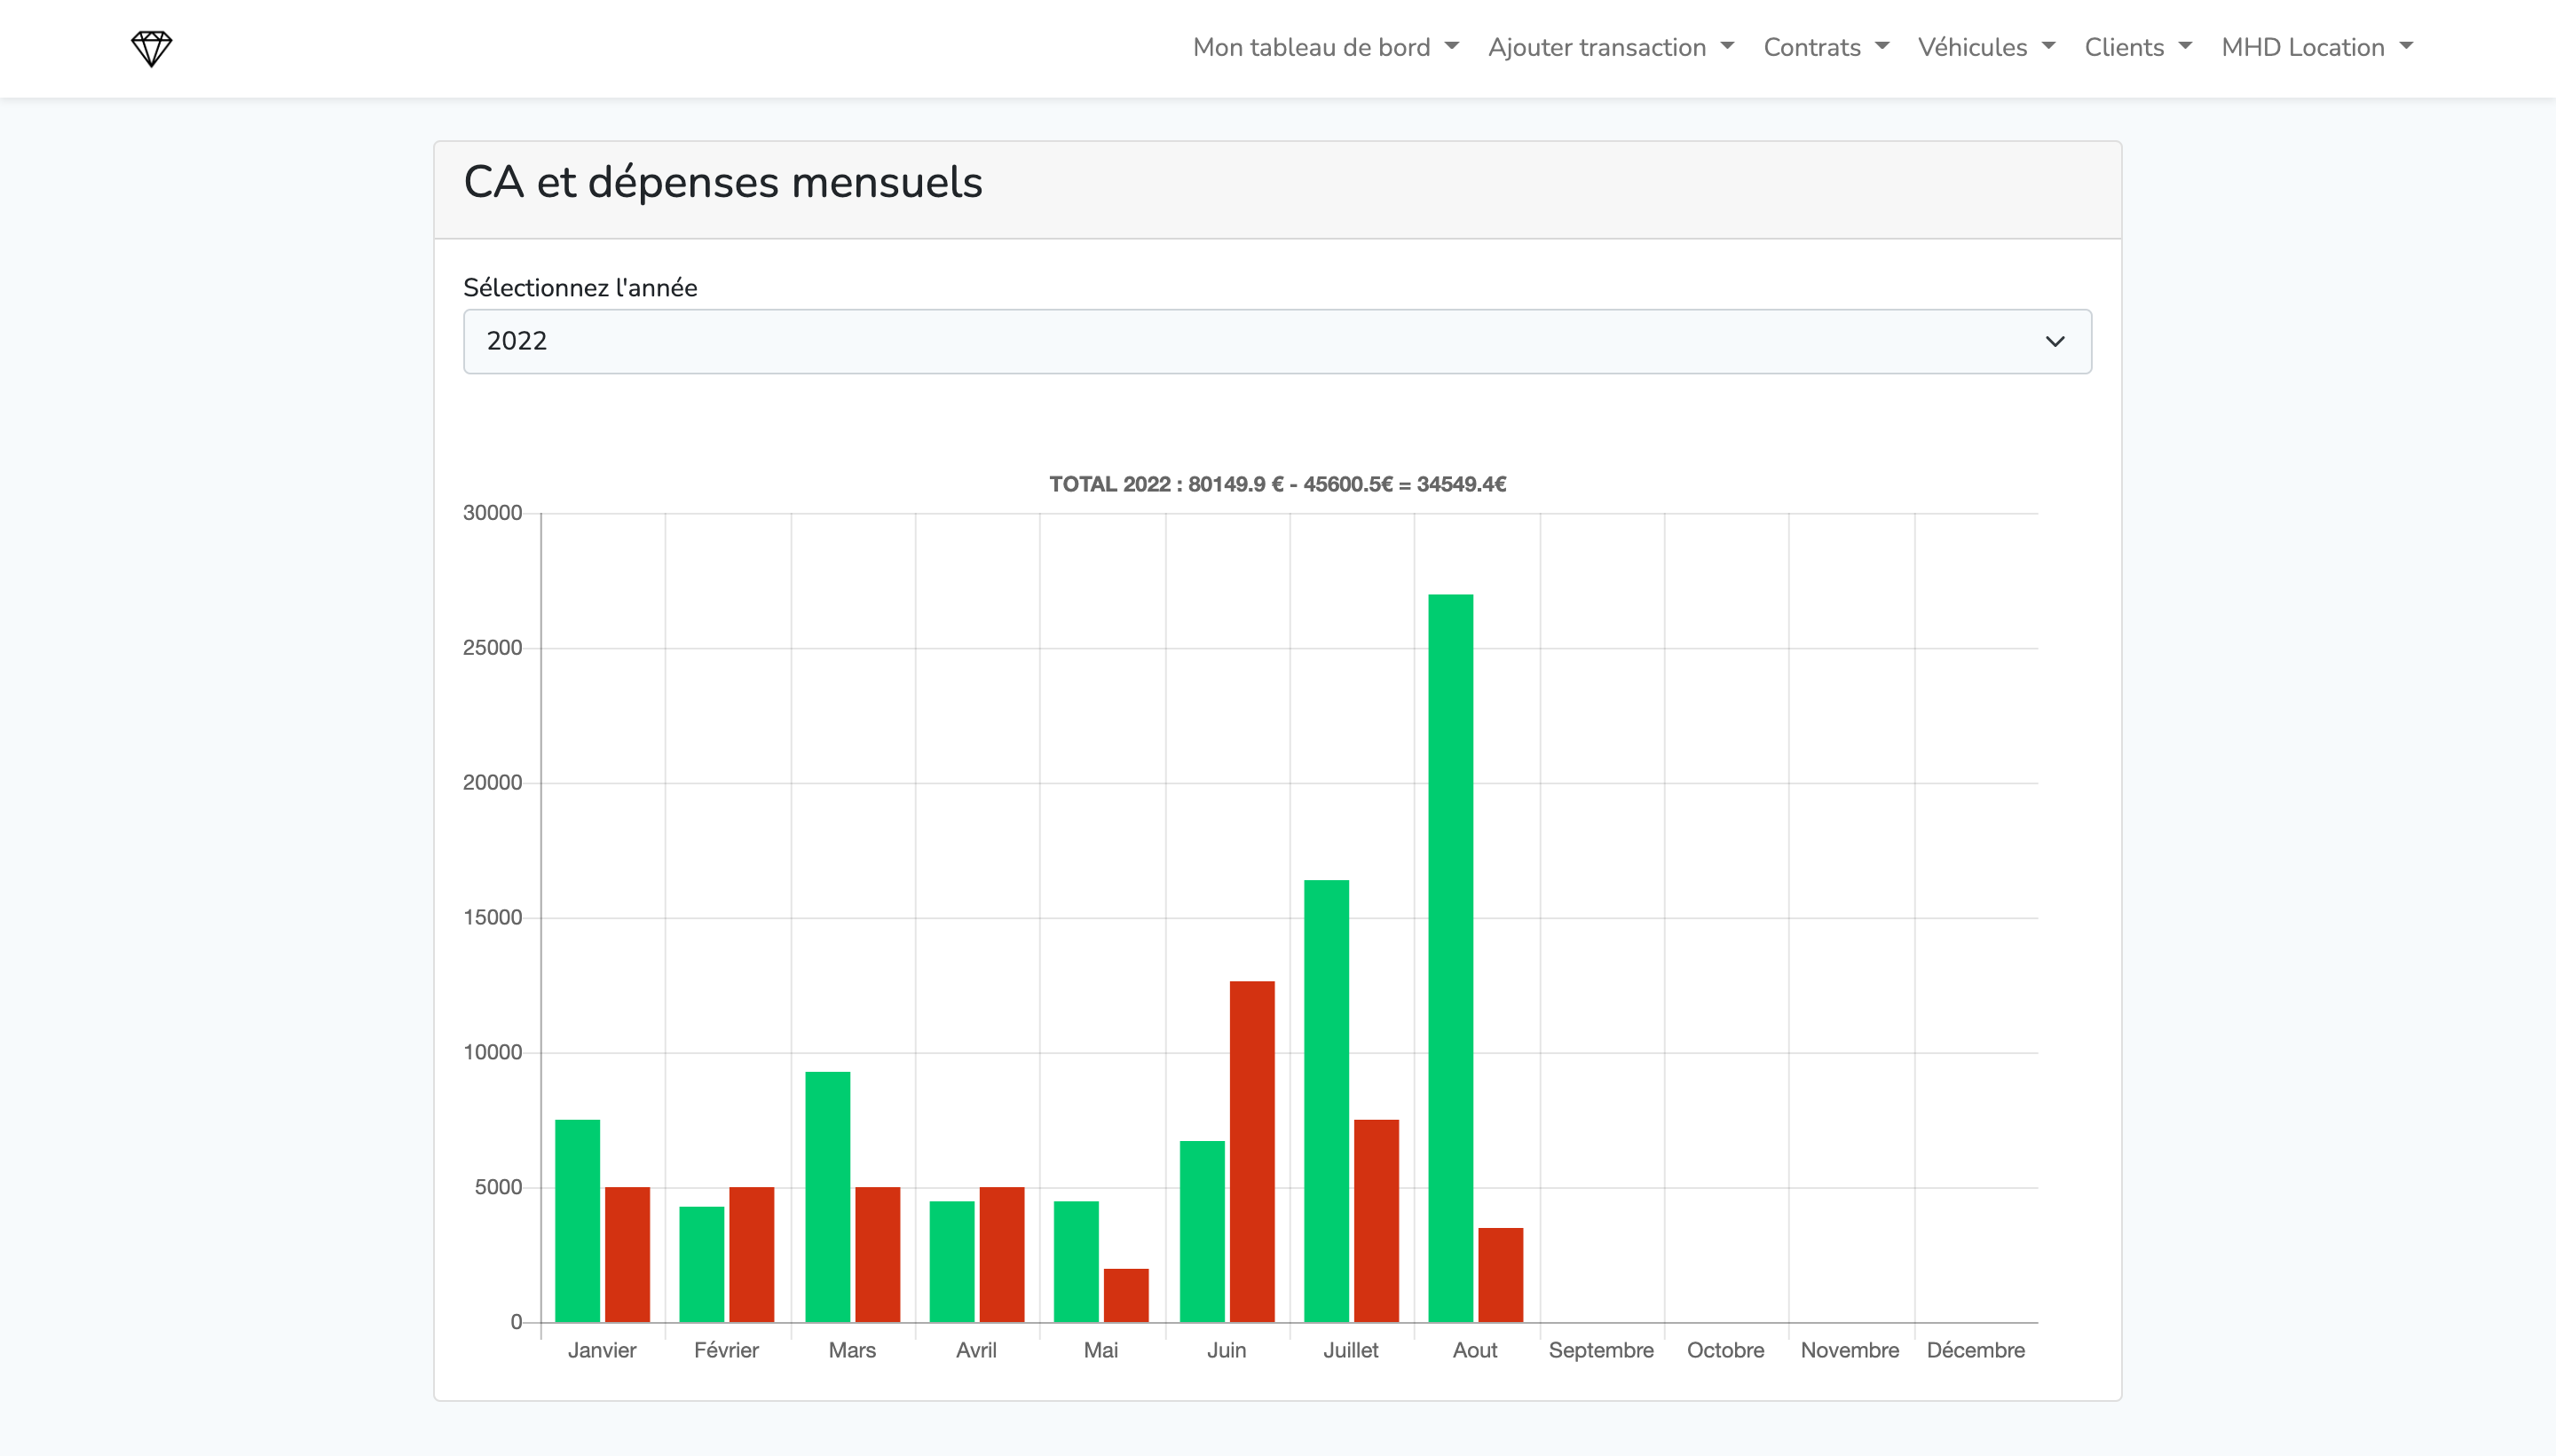Click the Juin axis label
The image size is (2556, 1456).
[1227, 1350]
